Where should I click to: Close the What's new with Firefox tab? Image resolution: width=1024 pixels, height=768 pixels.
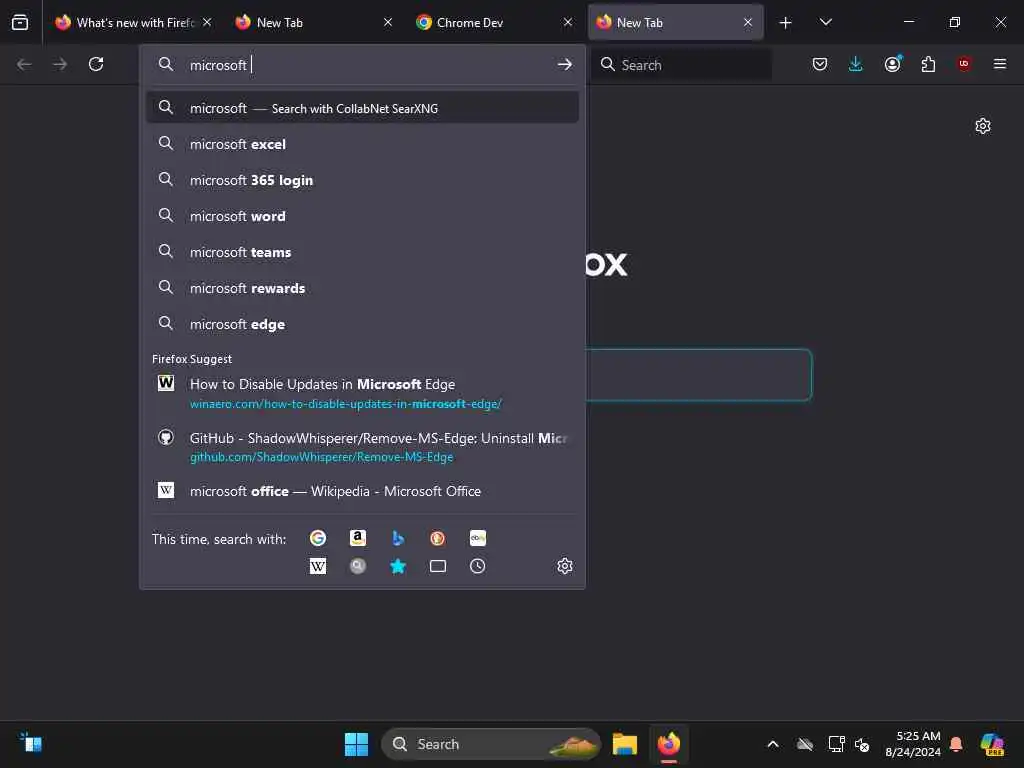207,23
